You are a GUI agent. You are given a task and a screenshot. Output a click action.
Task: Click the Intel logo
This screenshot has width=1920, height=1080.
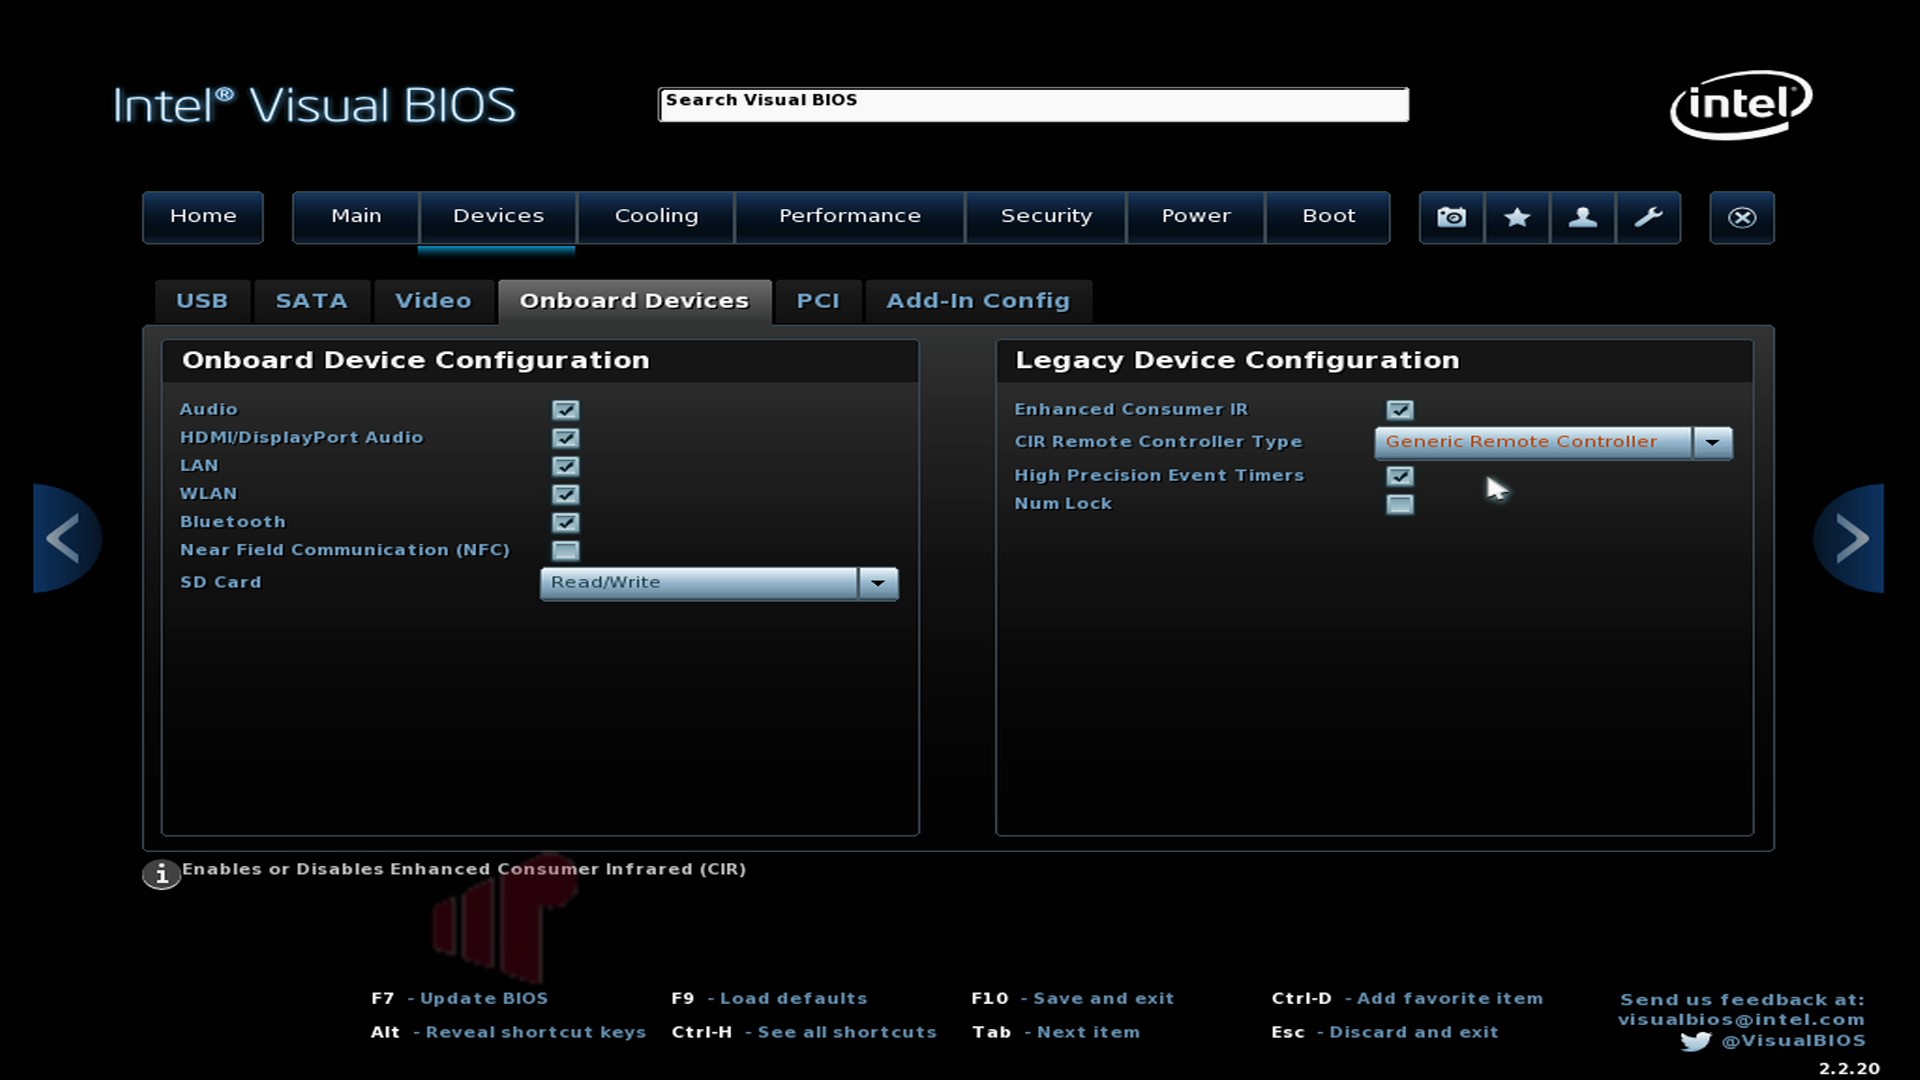1741,104
